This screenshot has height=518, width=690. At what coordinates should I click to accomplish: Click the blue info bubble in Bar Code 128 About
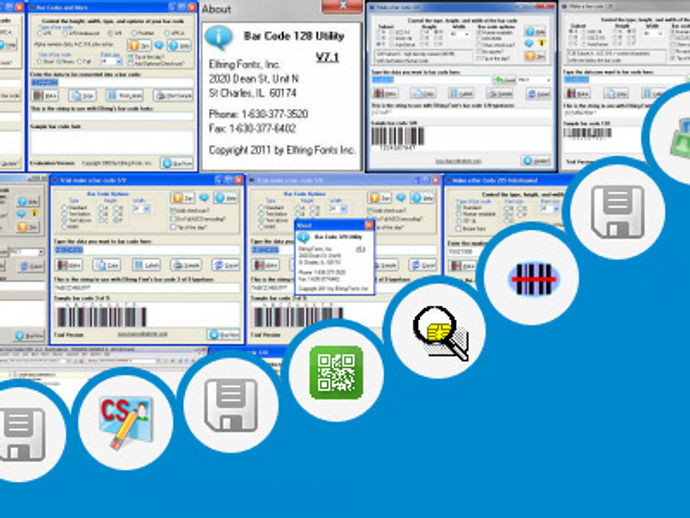[x=219, y=38]
